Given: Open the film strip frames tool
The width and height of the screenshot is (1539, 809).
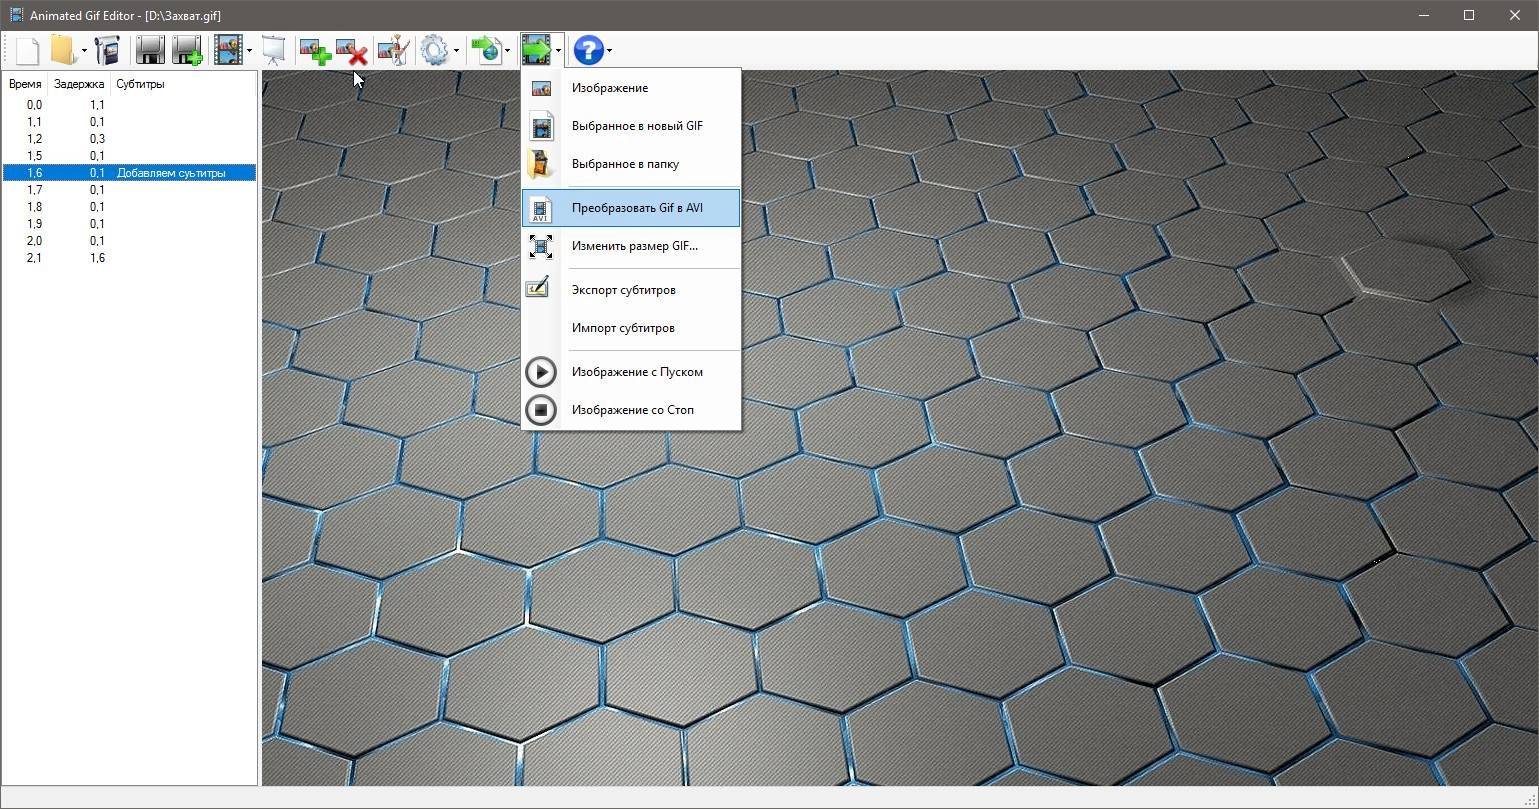Looking at the screenshot, I should pyautogui.click(x=228, y=50).
